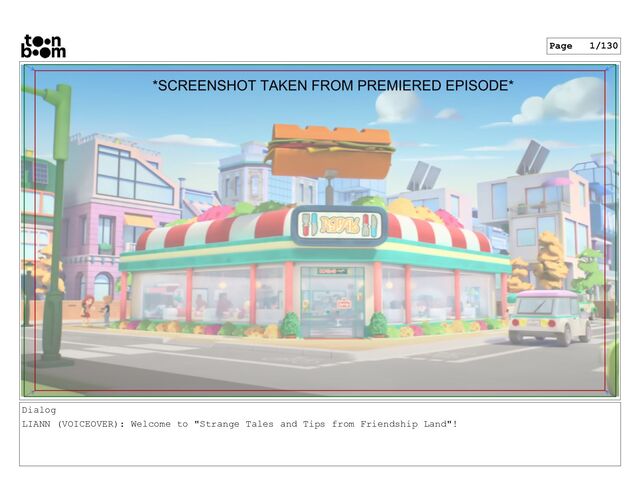
Task: Click the Page 1/130 indicator
Action: [583, 46]
